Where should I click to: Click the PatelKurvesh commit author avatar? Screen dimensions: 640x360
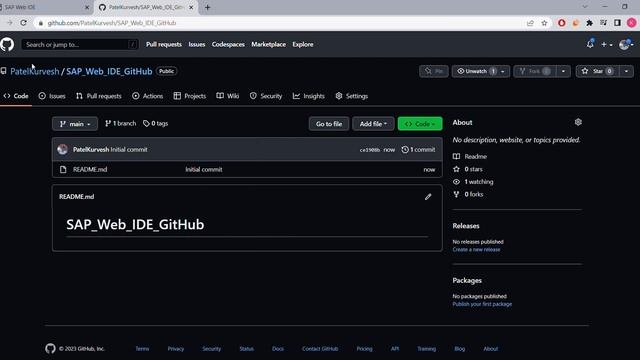[x=62, y=149]
